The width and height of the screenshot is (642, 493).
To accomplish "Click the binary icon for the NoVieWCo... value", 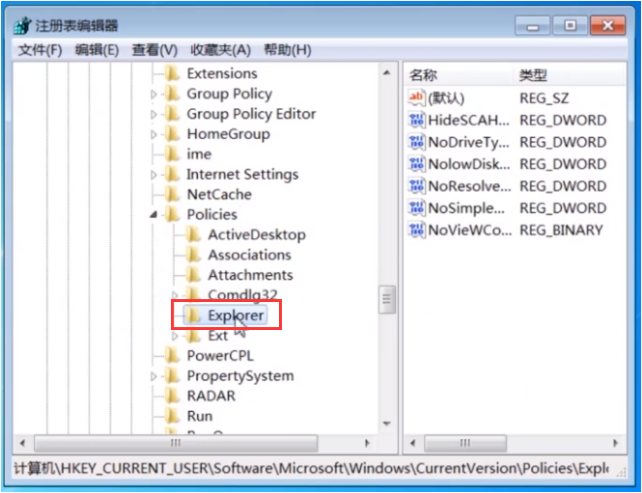I will pos(416,230).
